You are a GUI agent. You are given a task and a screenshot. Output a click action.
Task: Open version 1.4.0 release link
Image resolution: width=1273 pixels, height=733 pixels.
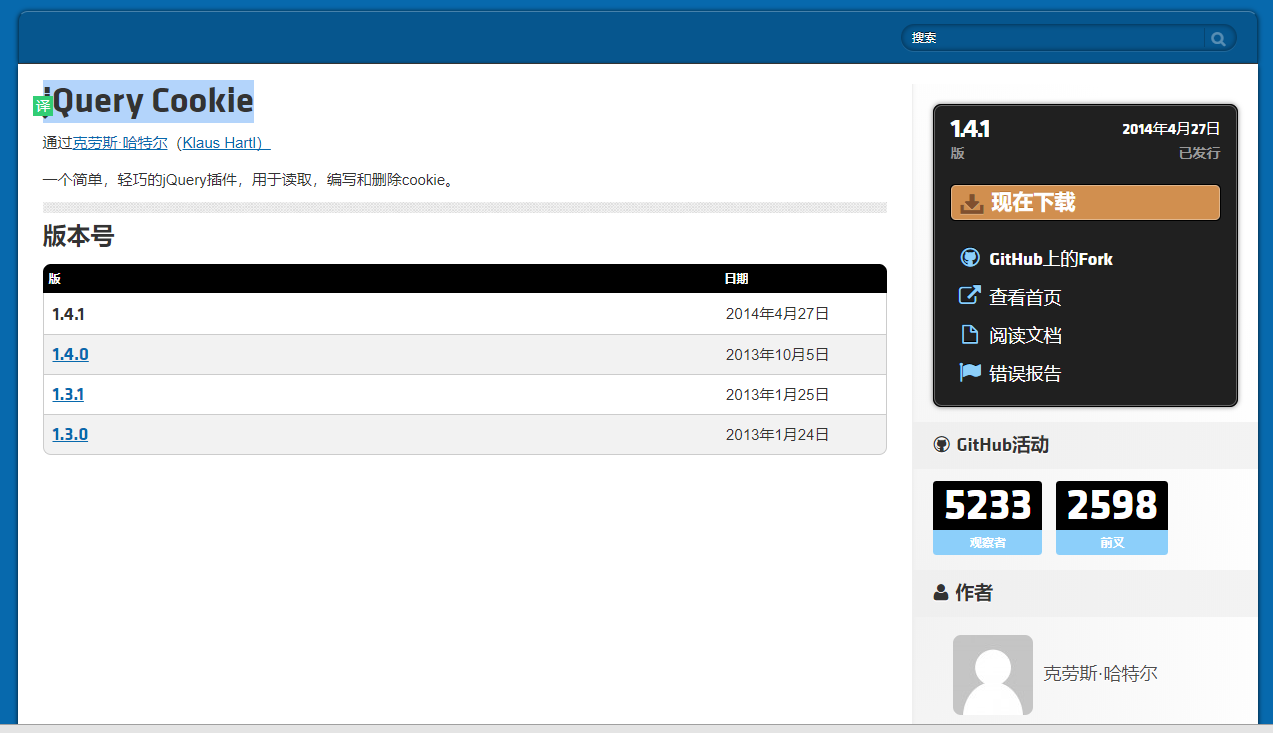[69, 354]
